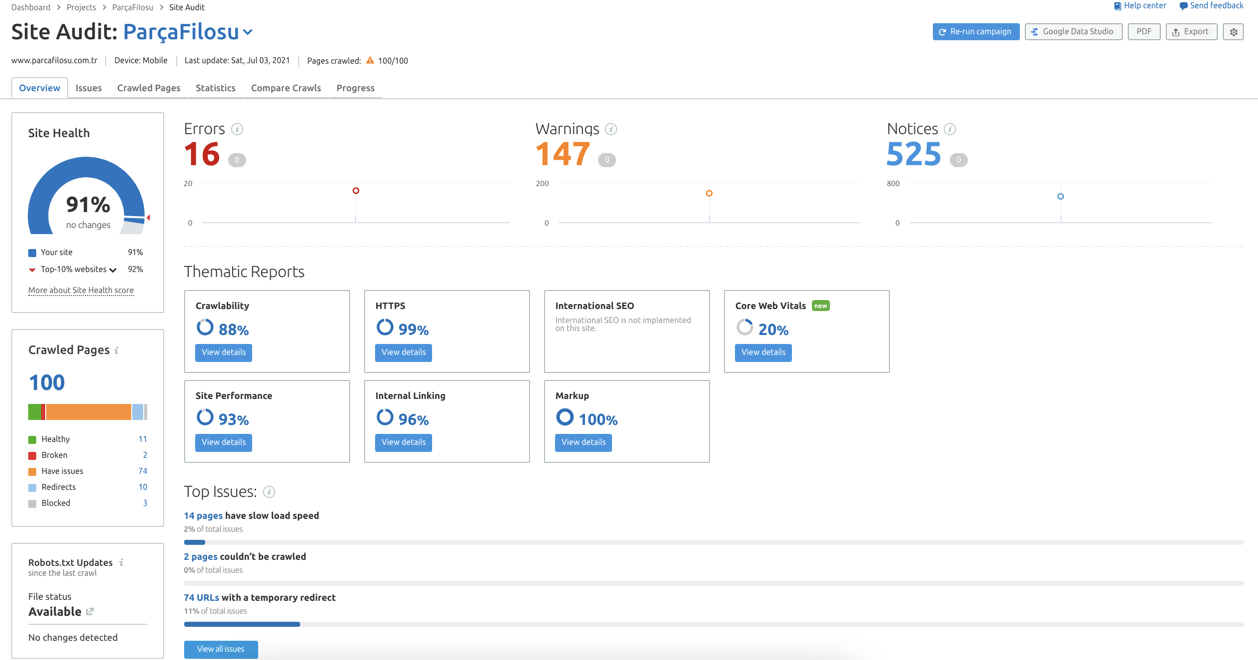Open More about Site Health score link

[x=81, y=291]
